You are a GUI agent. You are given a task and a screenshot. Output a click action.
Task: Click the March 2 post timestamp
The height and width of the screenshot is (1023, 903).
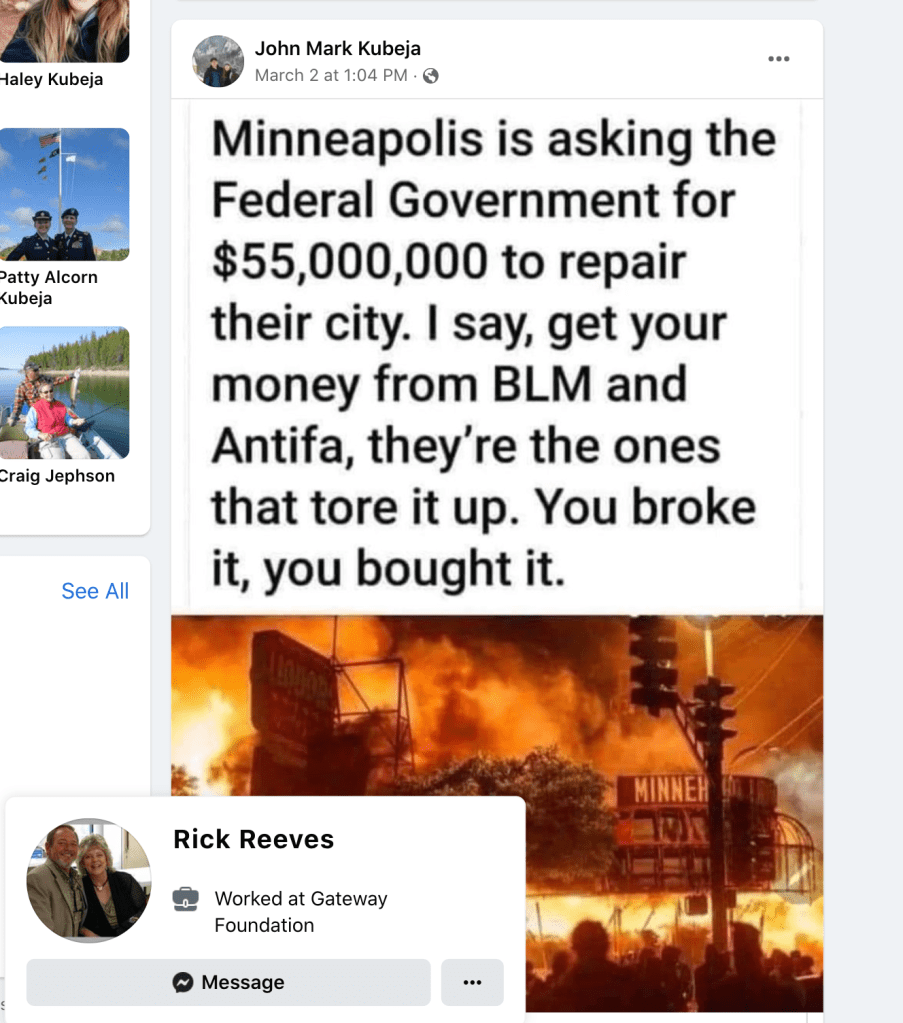coord(331,76)
